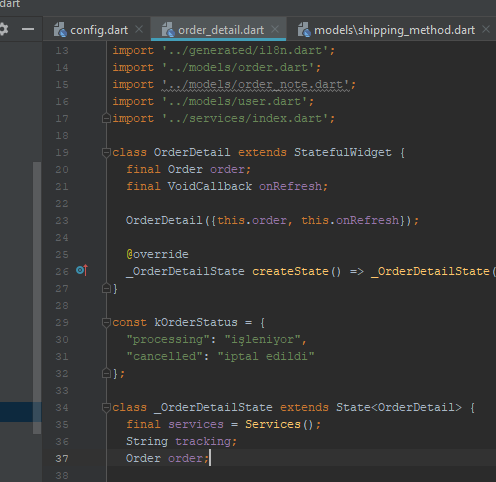
Task: Collapse the kOrderStatus fold at line 29
Action: (x=106, y=322)
